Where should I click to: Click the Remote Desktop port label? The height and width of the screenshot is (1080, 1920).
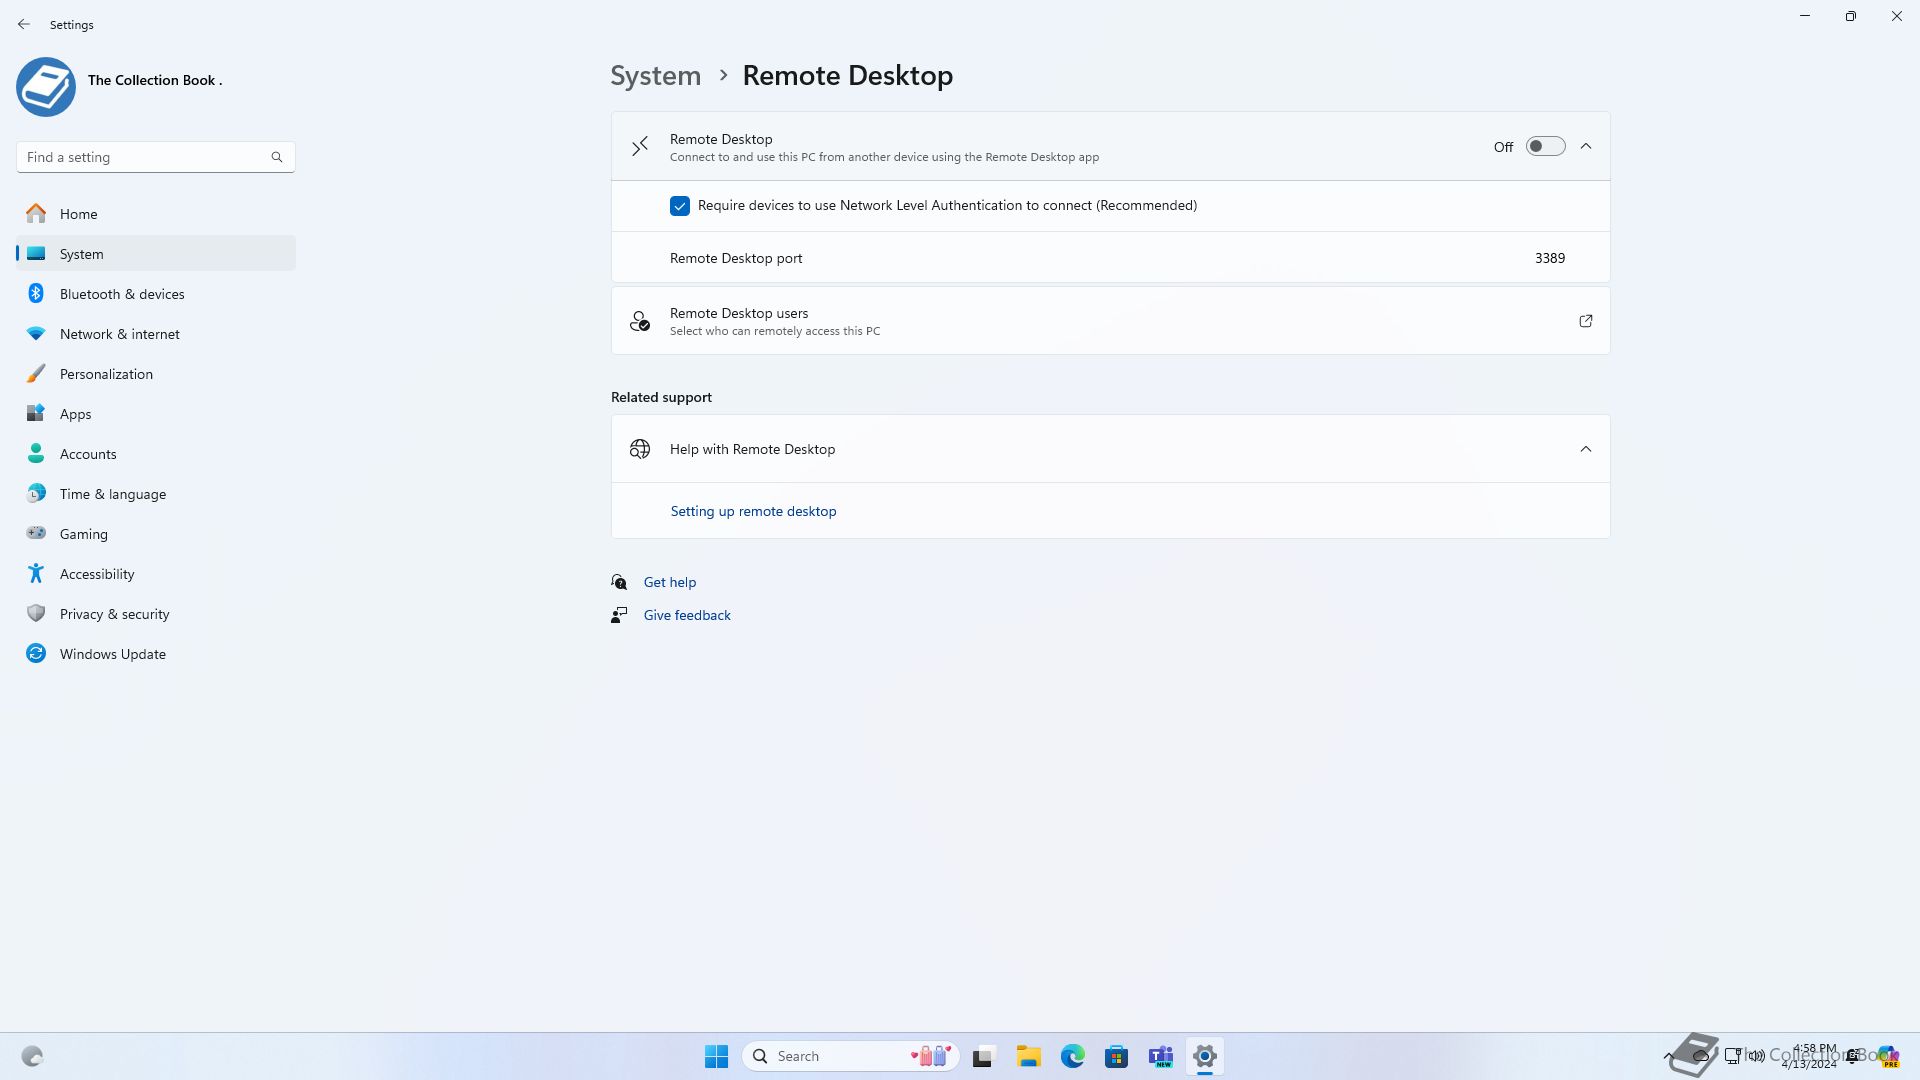[736, 258]
